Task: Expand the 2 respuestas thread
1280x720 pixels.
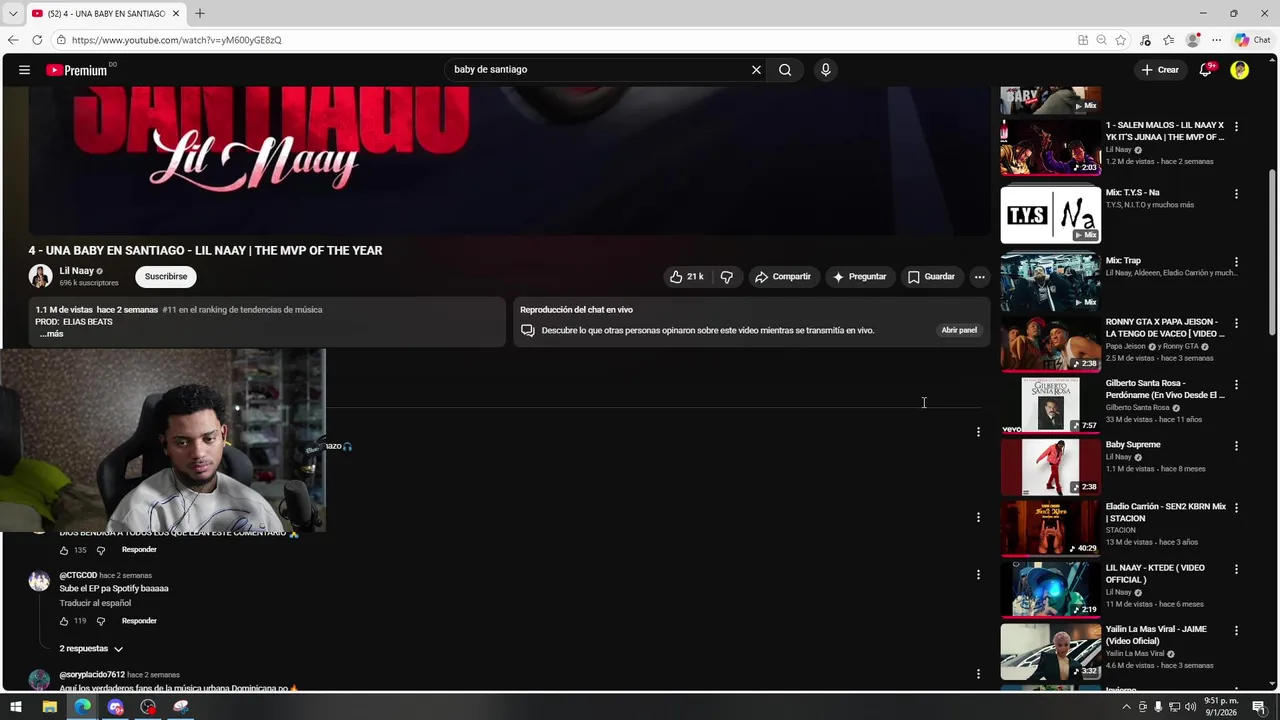Action: pos(91,649)
